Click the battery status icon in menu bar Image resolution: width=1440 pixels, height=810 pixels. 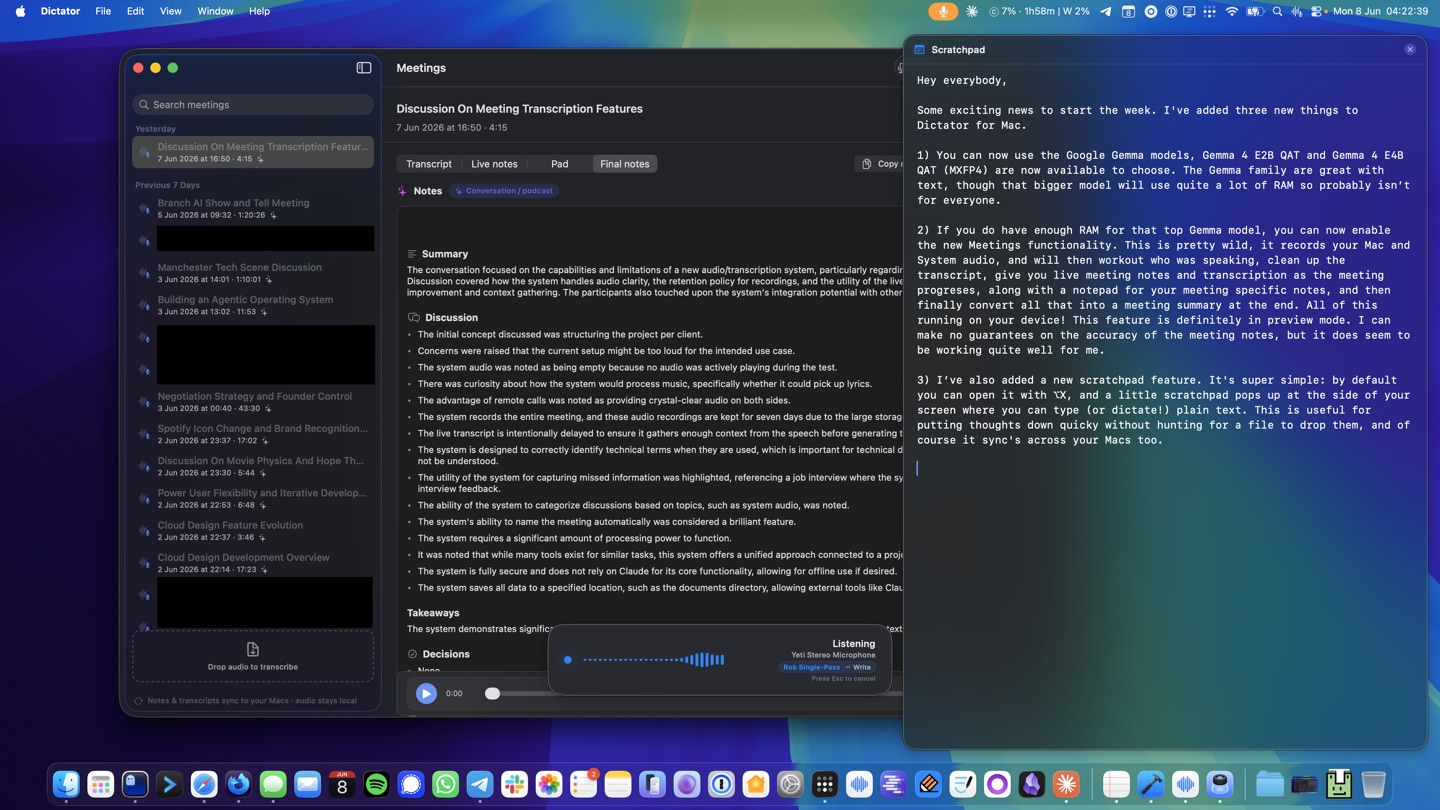tap(1254, 11)
